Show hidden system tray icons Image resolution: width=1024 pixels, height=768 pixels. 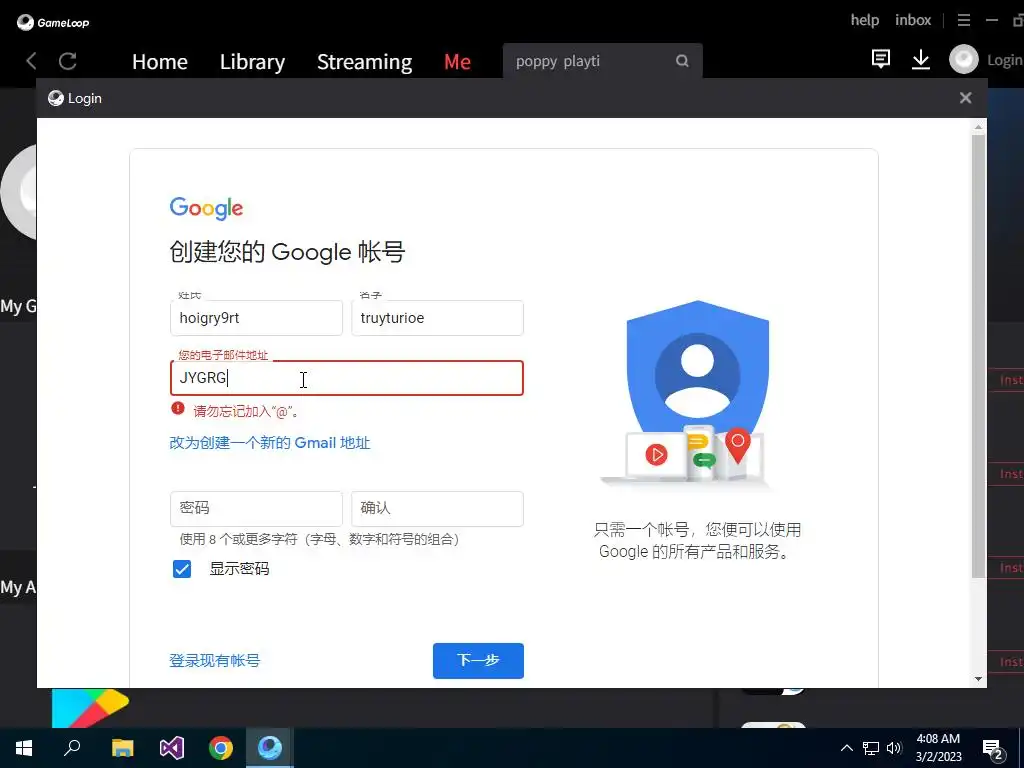[x=846, y=748]
